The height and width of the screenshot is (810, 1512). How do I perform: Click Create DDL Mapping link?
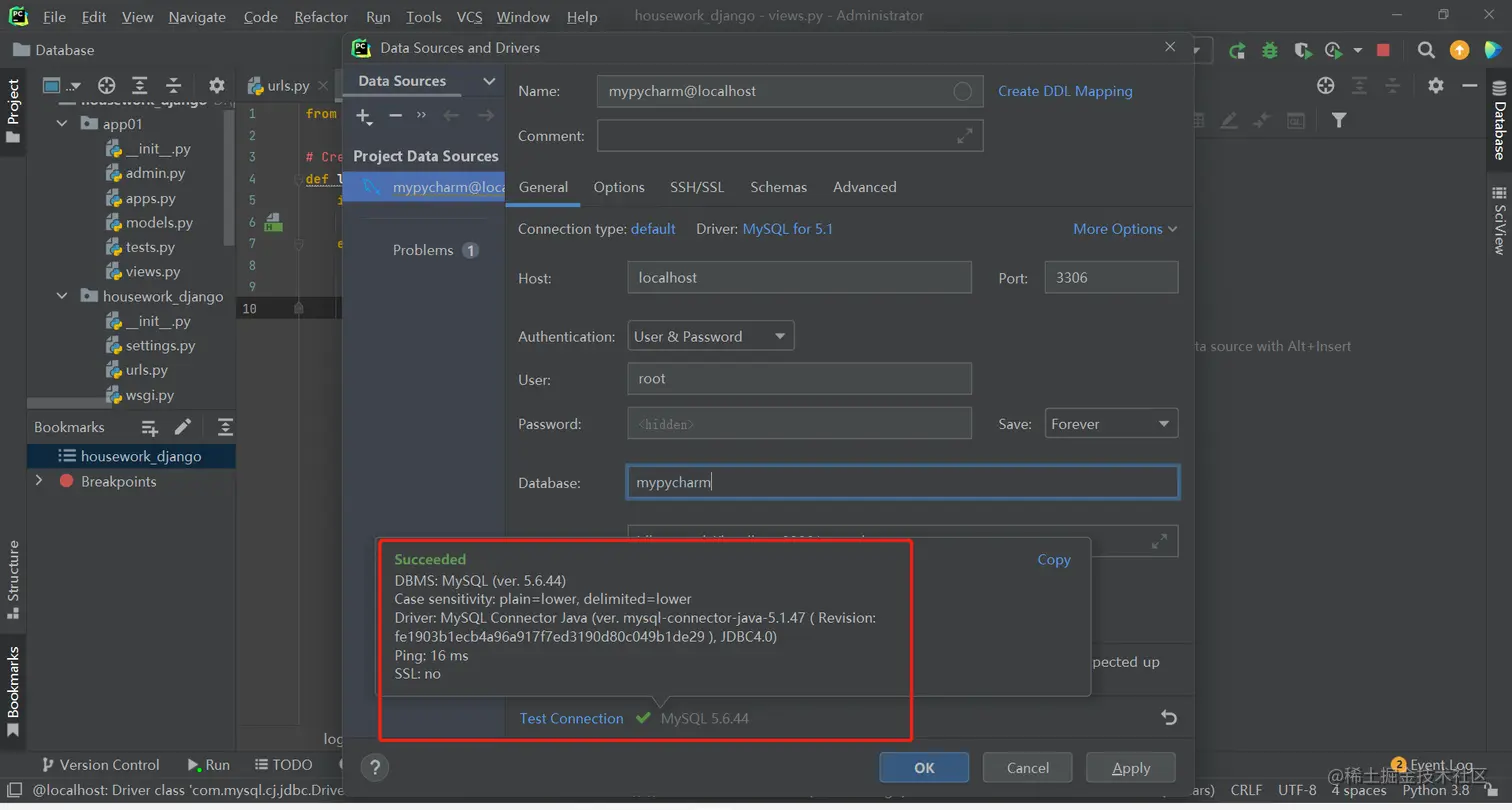(1065, 91)
